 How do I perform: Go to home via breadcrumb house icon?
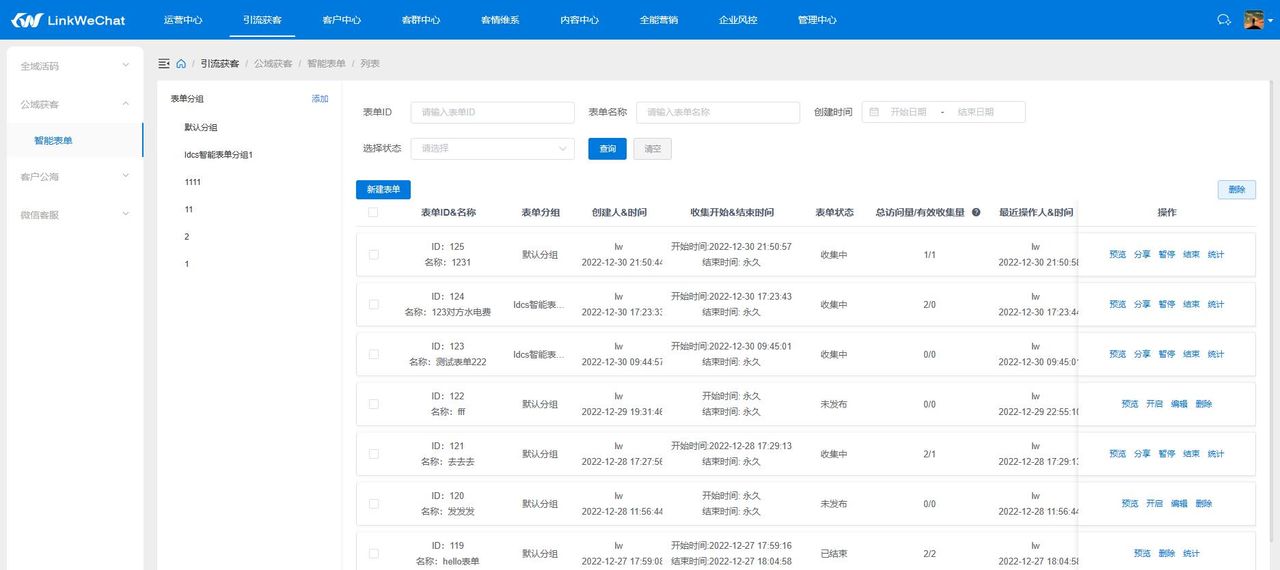click(181, 64)
